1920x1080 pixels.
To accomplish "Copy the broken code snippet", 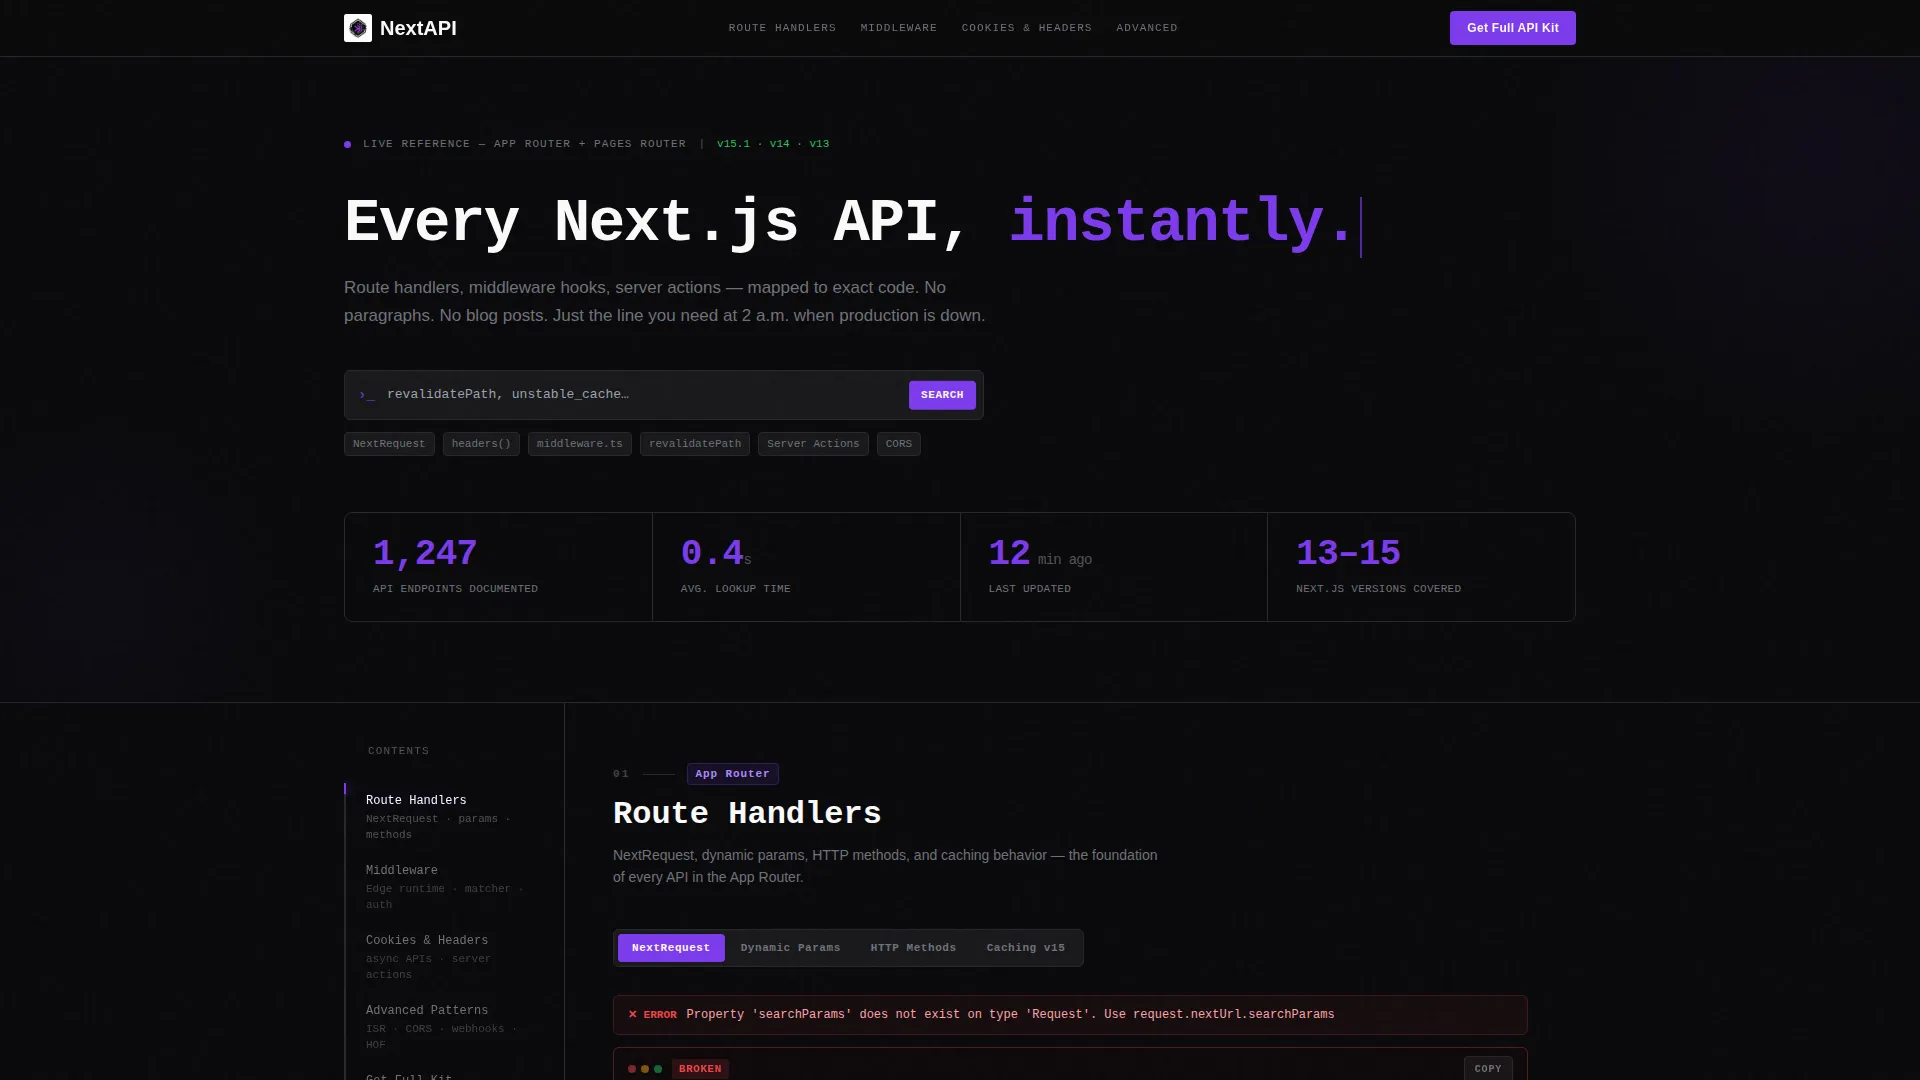I will 1488,1069.
